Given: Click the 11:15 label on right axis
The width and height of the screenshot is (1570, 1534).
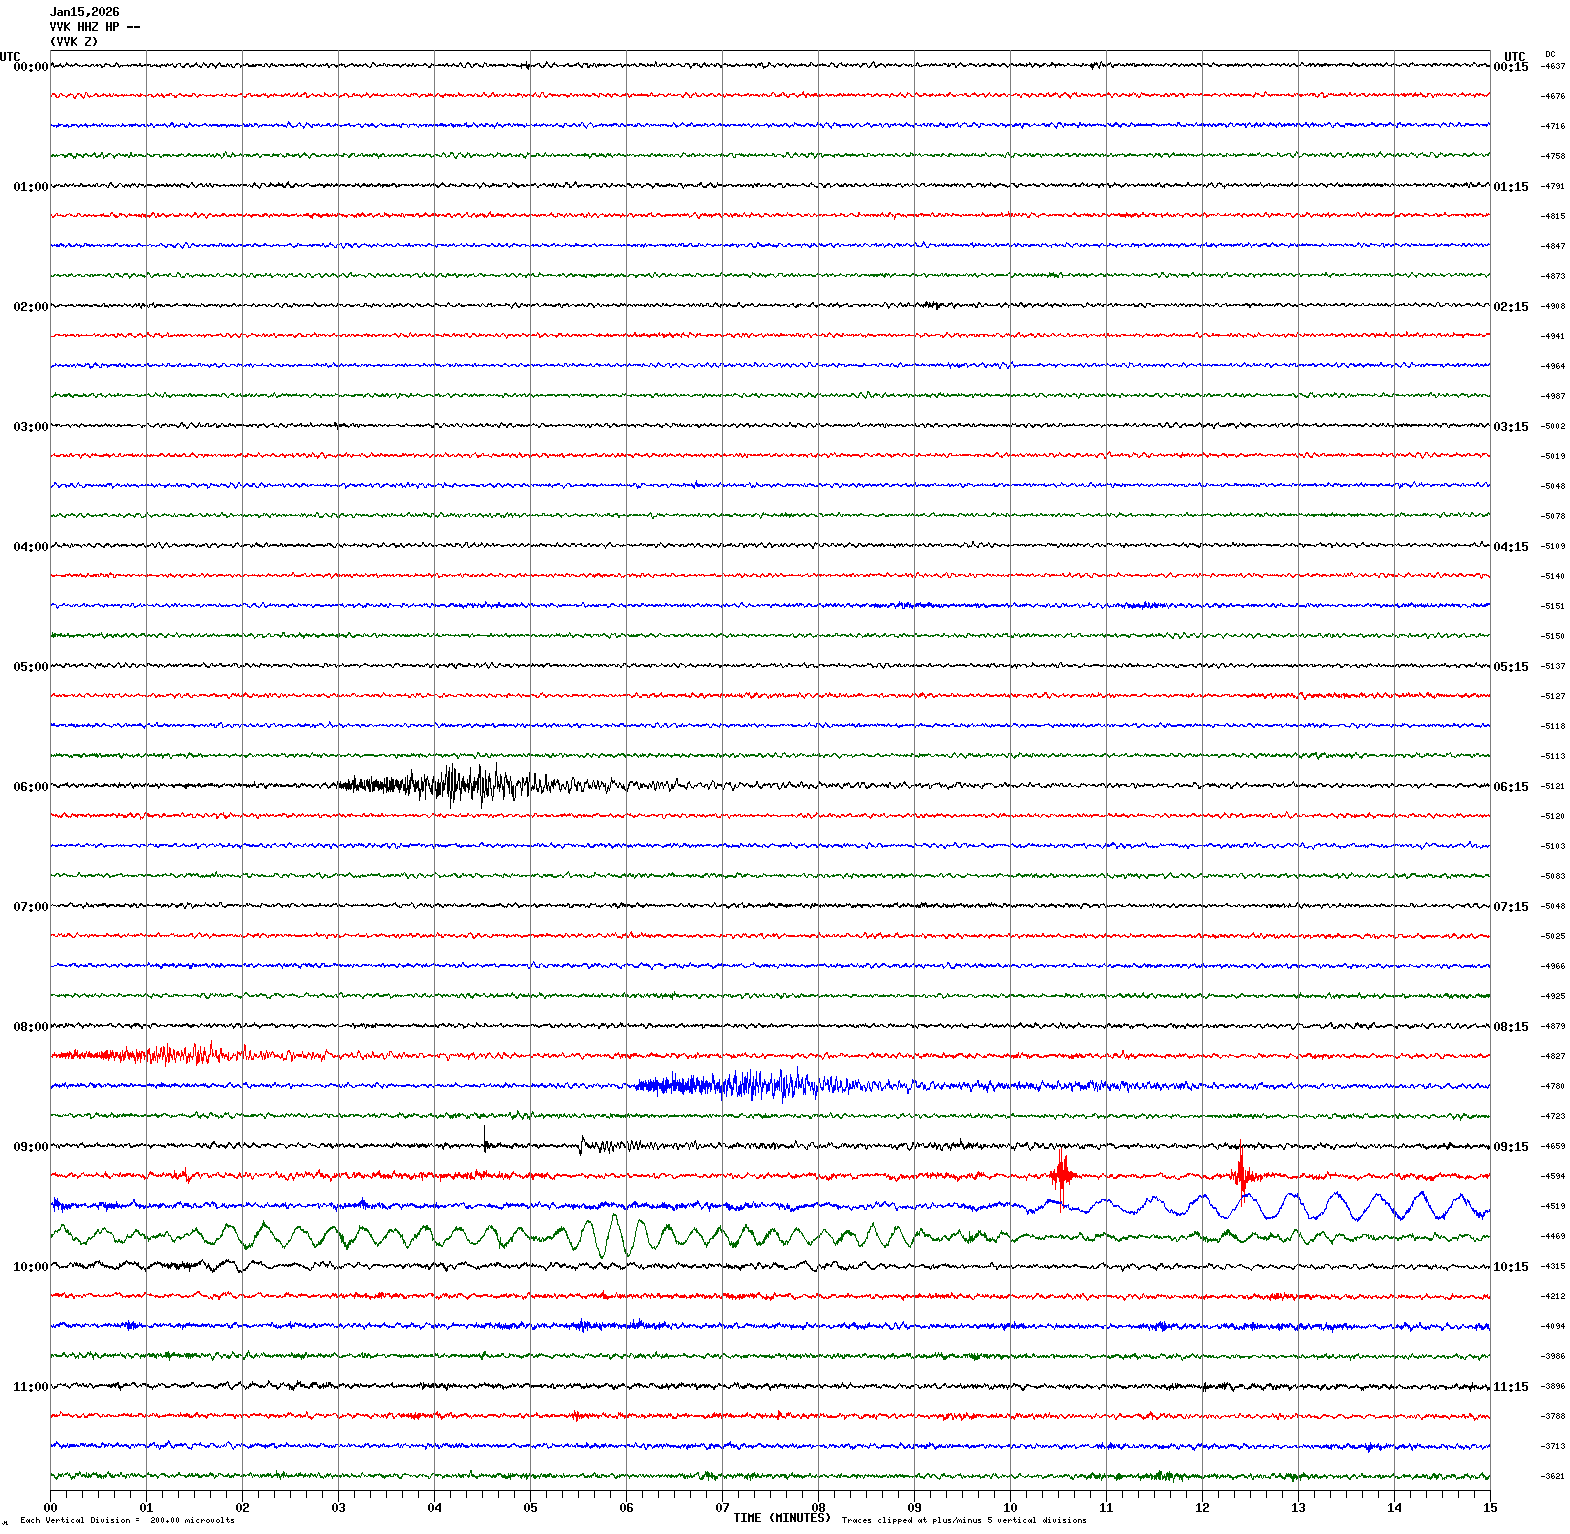Looking at the screenshot, I should pos(1510,1387).
